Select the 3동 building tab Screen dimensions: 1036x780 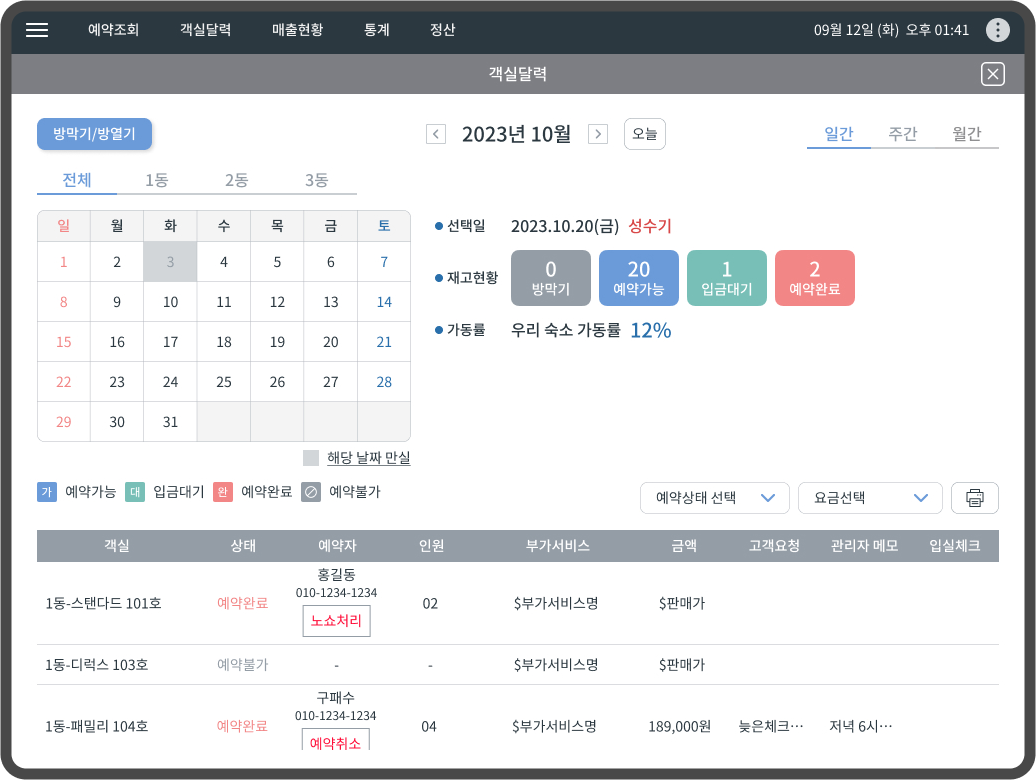[x=316, y=180]
